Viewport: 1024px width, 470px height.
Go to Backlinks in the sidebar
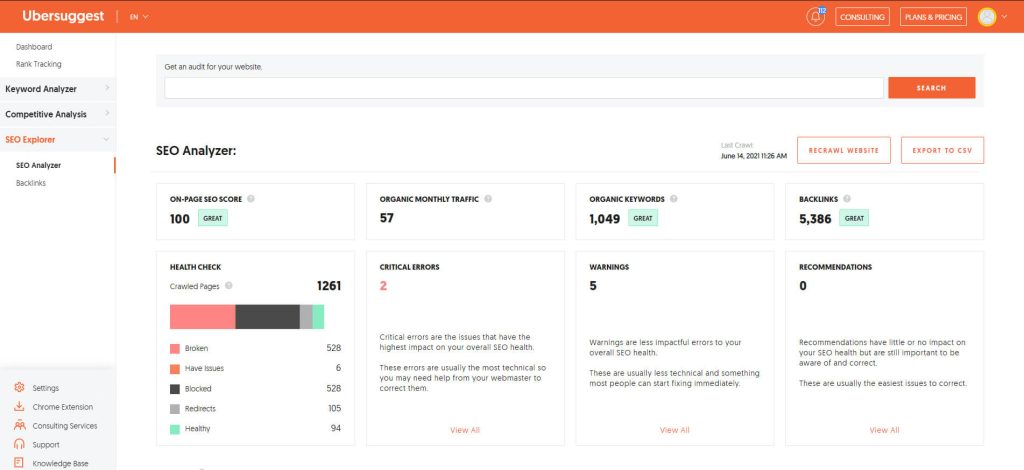31,183
